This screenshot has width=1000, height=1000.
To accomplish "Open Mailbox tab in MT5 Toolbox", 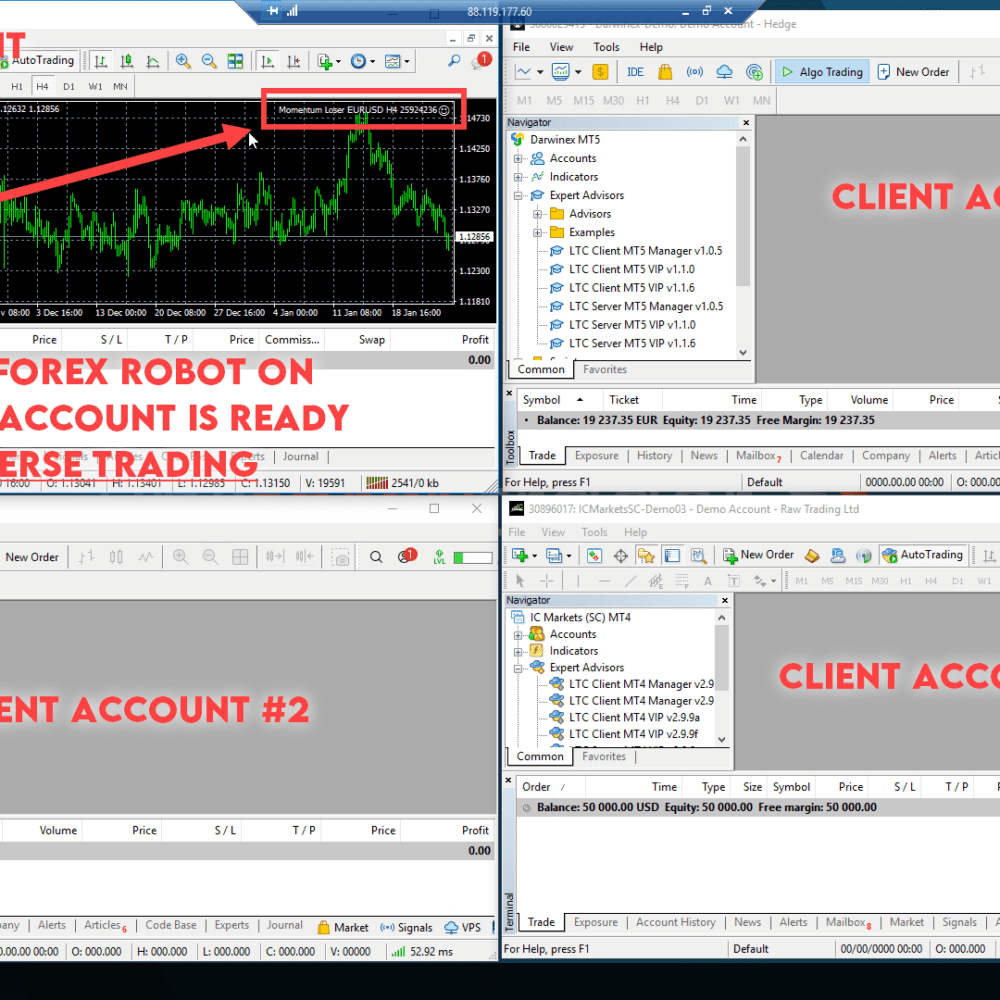I will pos(758,456).
